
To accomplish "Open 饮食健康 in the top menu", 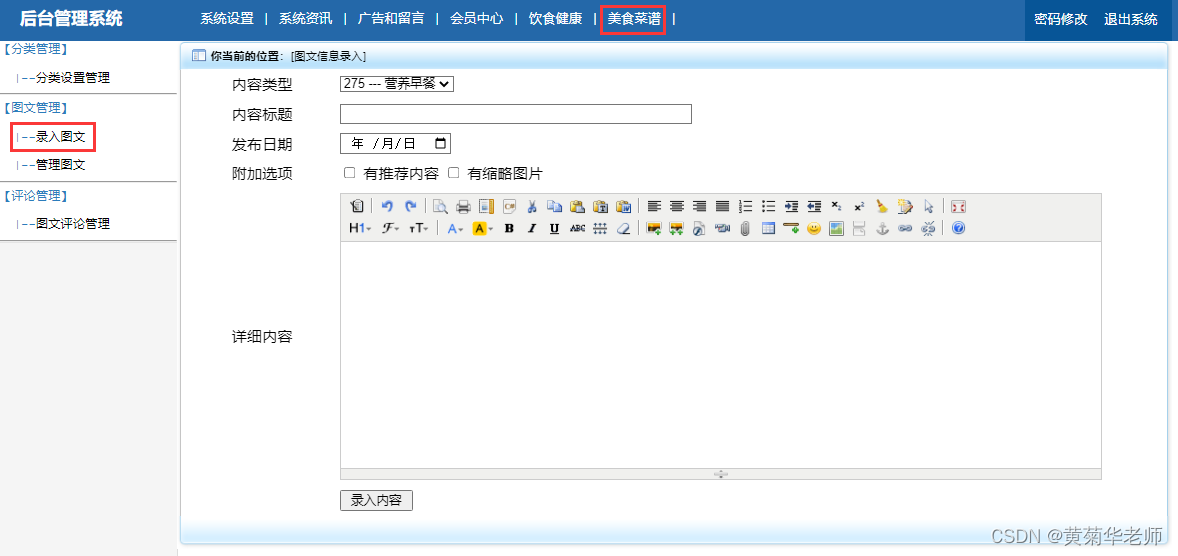I will [x=555, y=19].
